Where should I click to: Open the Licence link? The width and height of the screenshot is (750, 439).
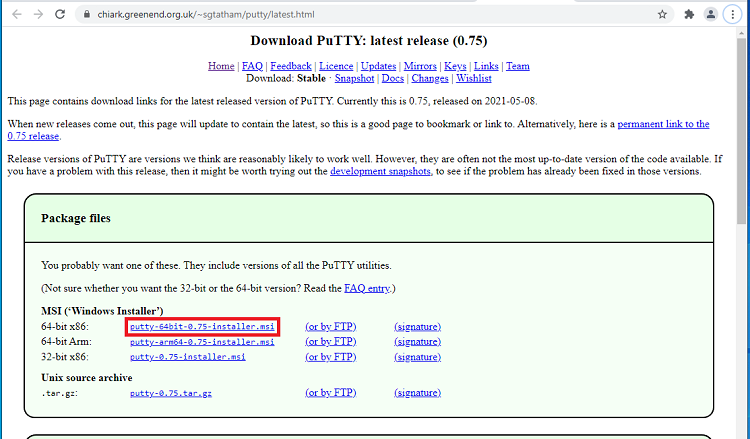[336, 66]
